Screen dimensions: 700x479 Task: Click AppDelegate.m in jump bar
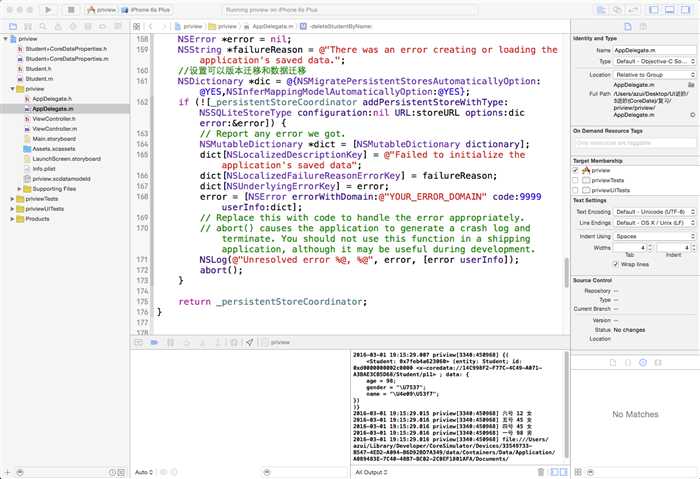point(269,27)
